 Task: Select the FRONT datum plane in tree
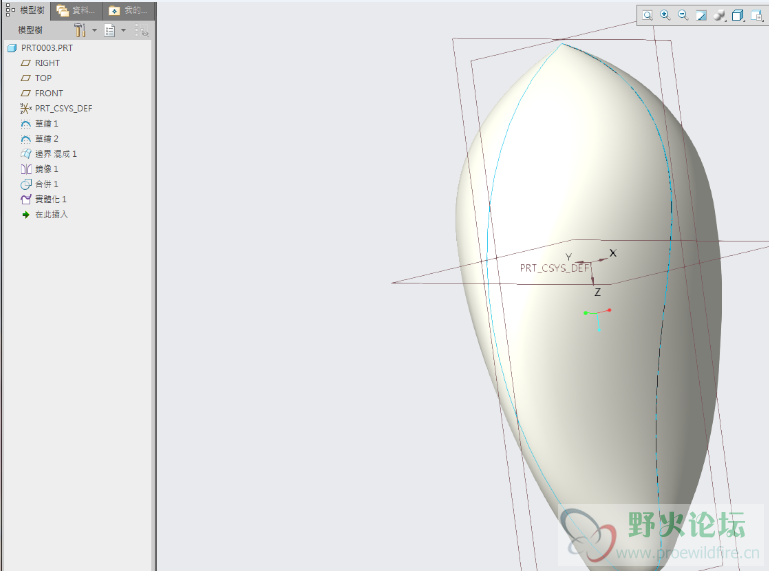tap(42, 93)
